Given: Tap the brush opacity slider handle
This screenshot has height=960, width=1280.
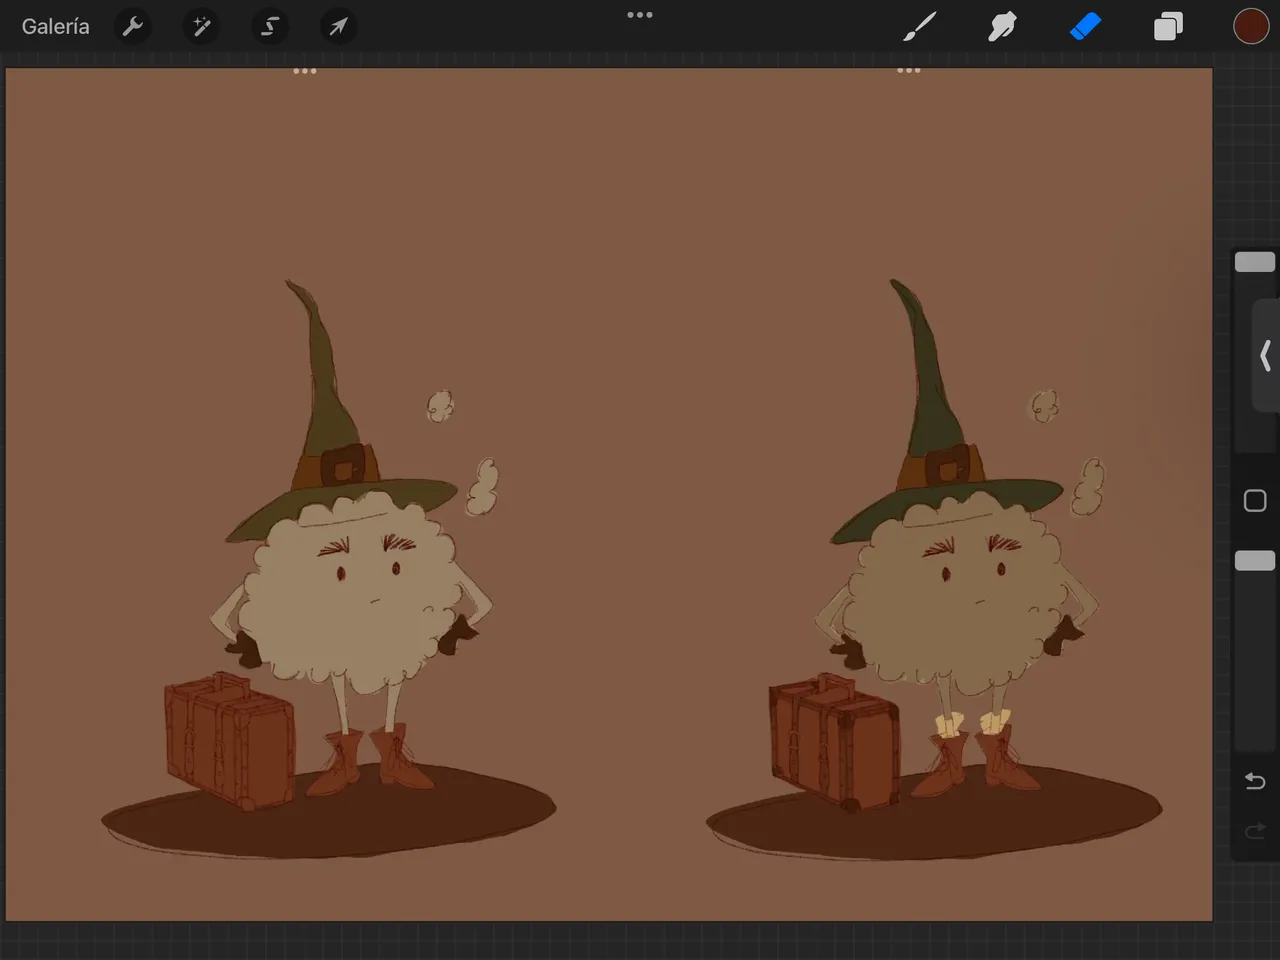Looking at the screenshot, I should pyautogui.click(x=1255, y=560).
